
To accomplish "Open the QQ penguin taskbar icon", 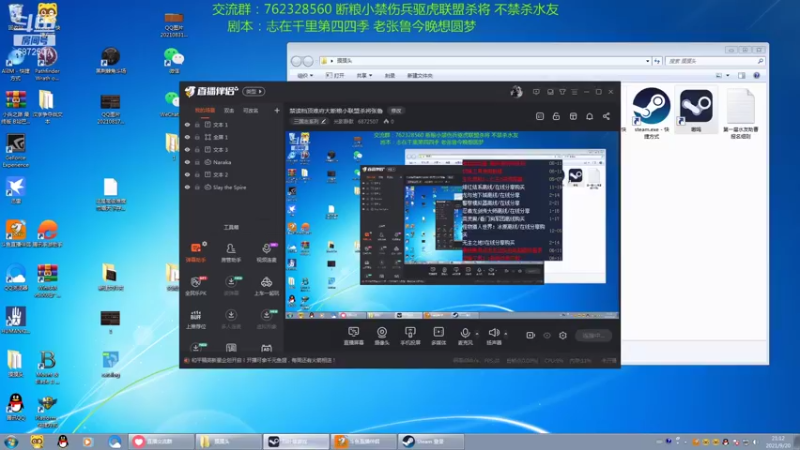I will (x=63, y=441).
